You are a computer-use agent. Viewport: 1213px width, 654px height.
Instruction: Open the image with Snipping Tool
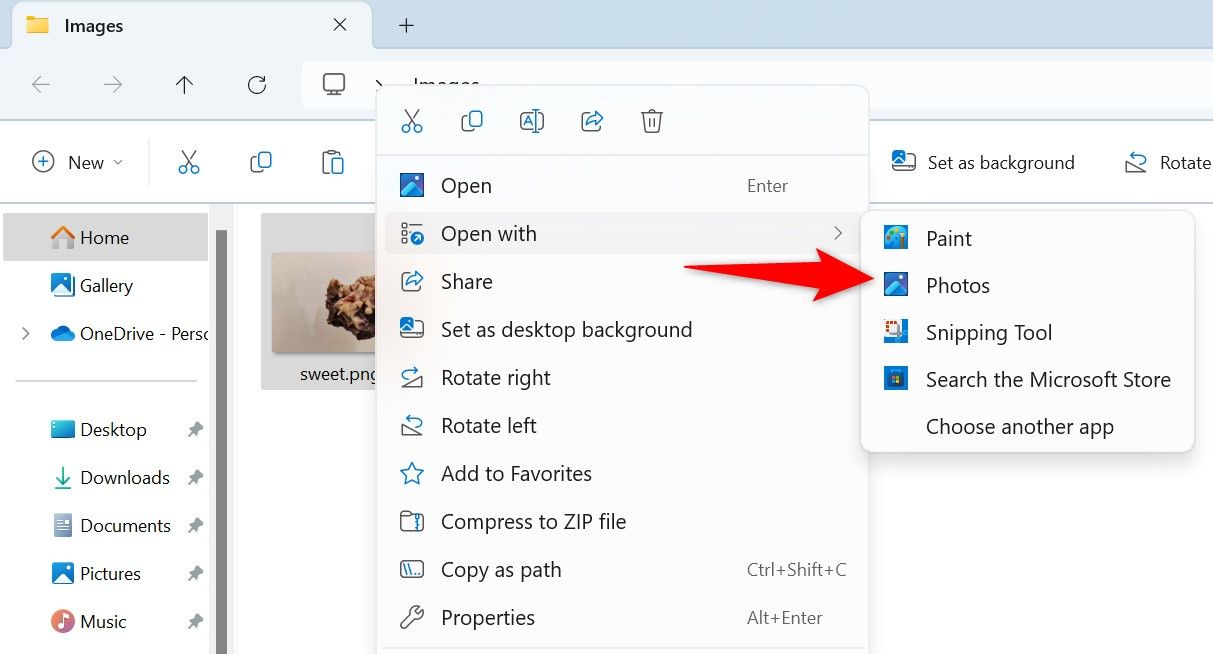pos(1028,332)
